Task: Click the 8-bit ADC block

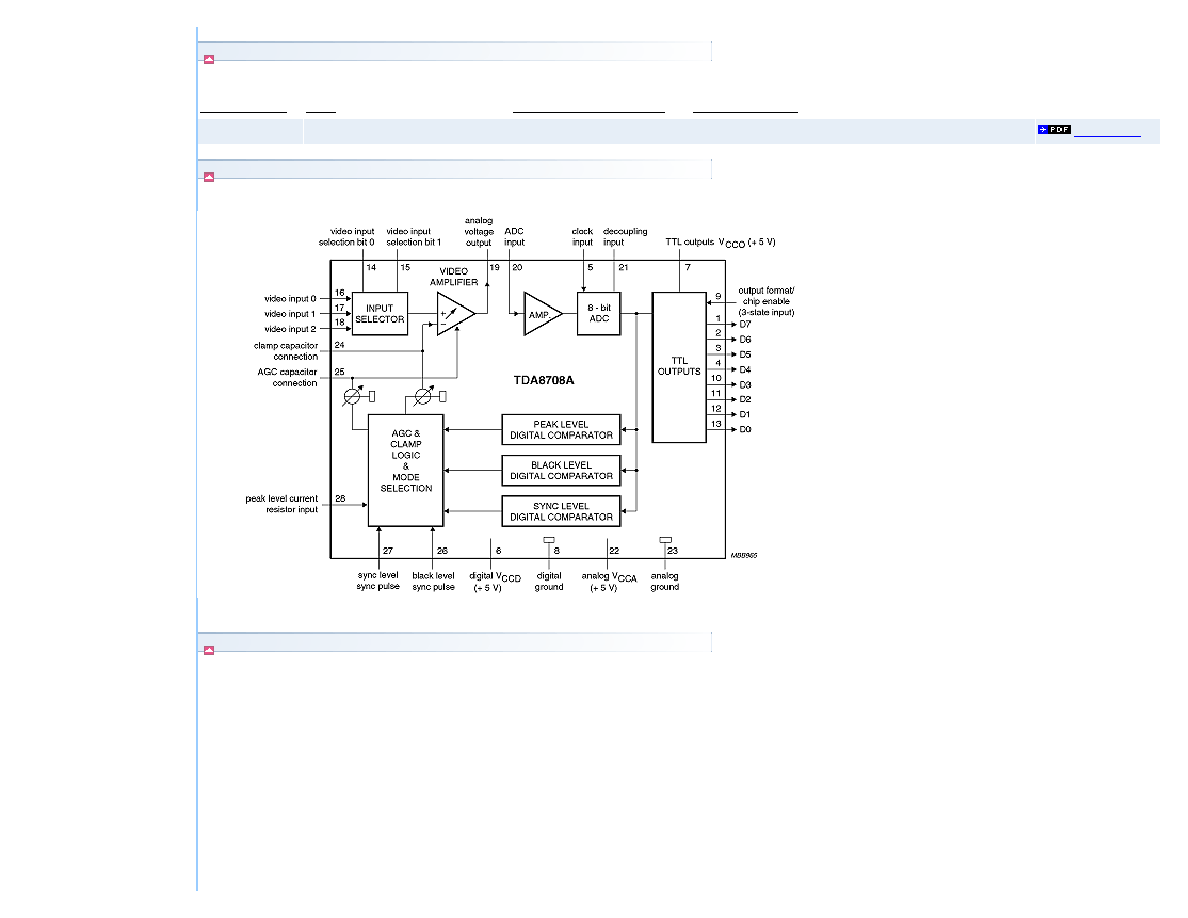Action: coord(599,313)
